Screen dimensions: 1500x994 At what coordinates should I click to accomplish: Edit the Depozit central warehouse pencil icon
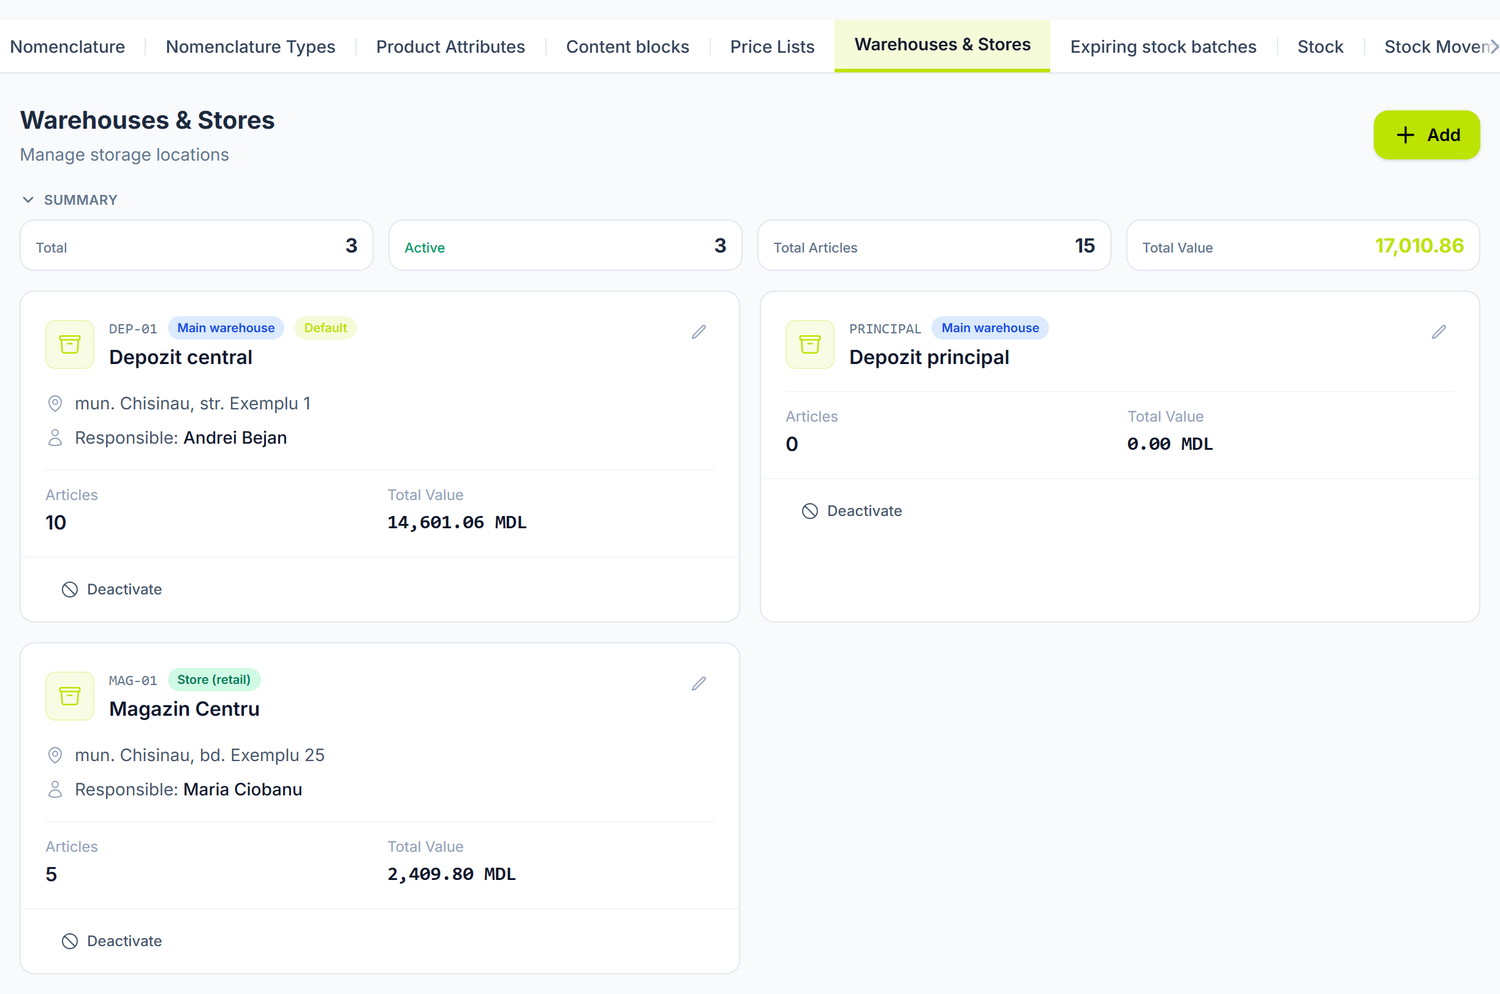pos(699,332)
